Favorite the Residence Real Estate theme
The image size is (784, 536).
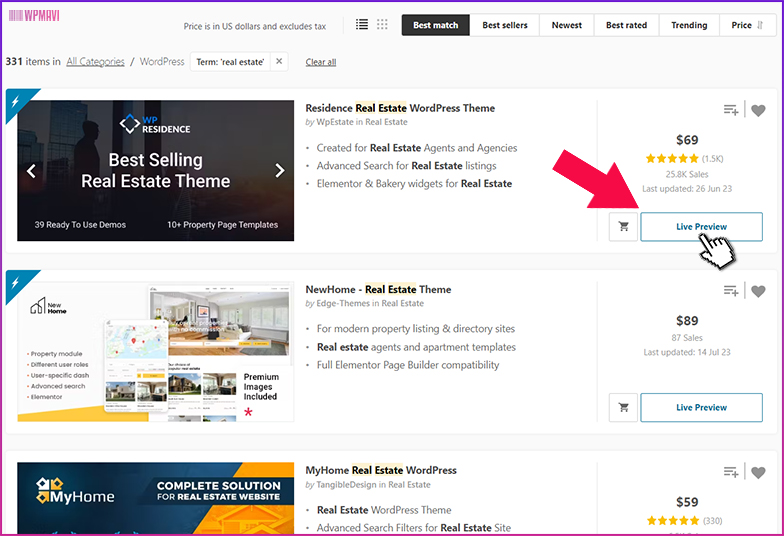[x=758, y=110]
